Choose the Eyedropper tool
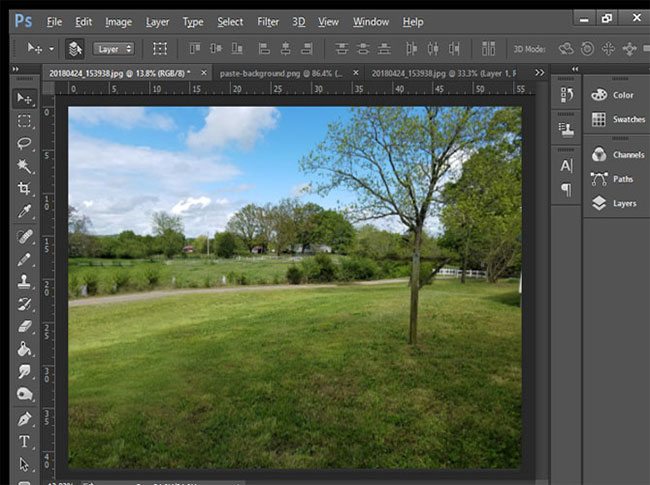 24,211
